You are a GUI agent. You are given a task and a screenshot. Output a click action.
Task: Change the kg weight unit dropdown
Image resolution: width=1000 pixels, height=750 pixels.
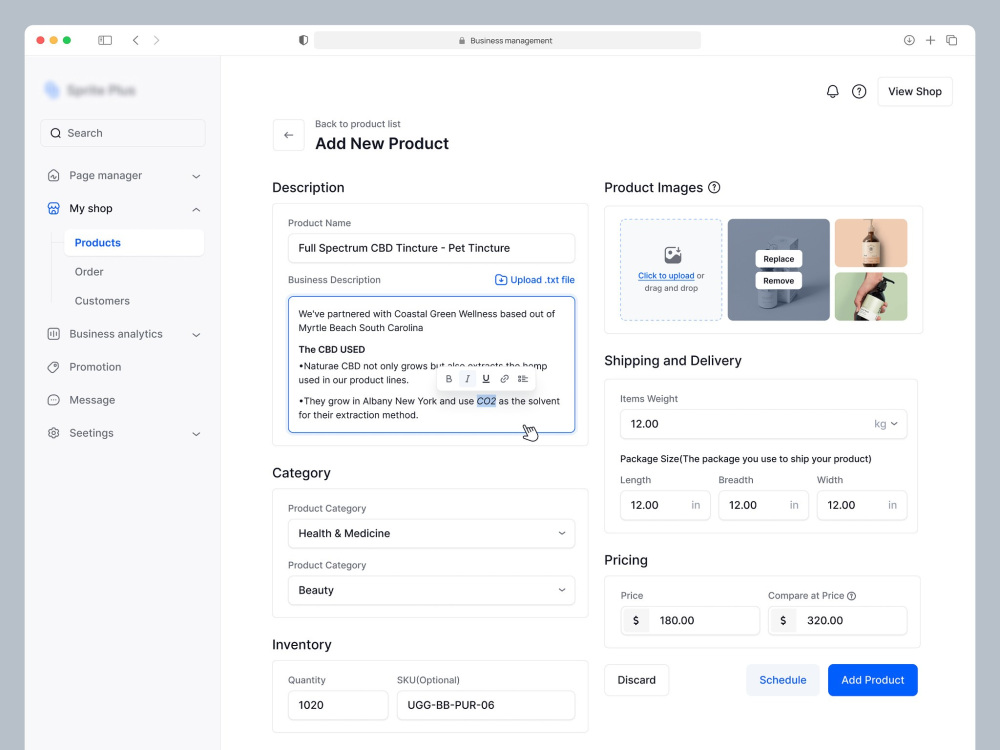coord(885,424)
